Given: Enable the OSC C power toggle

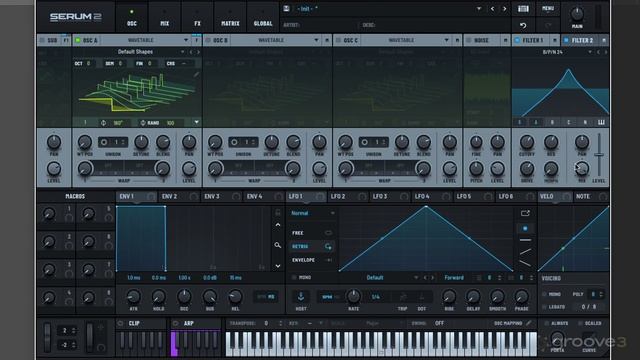Looking at the screenshot, I should point(338,40).
